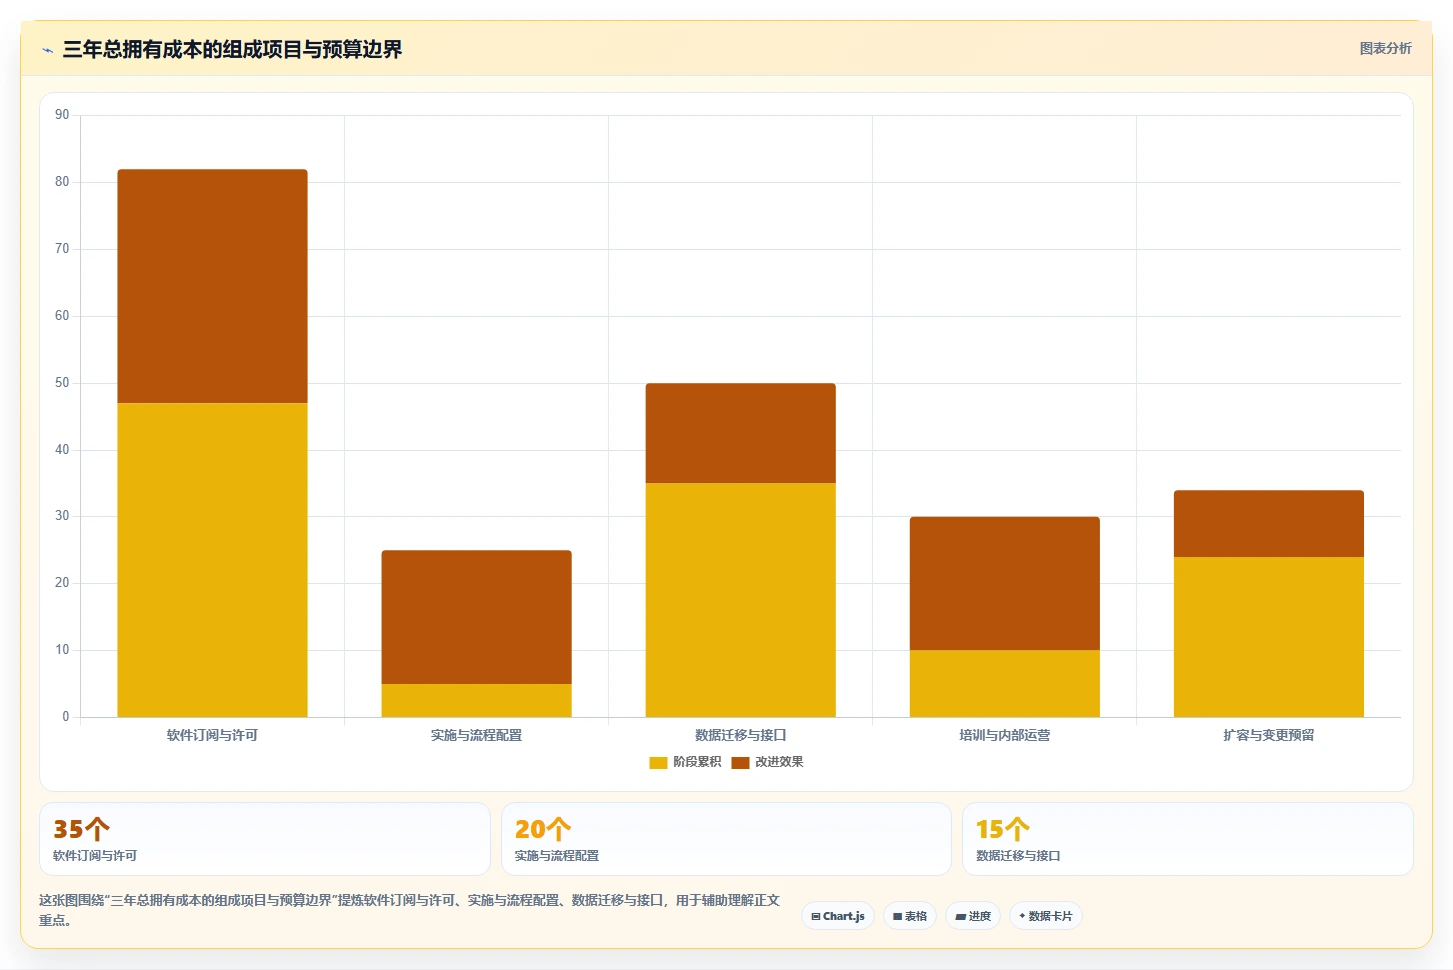
Task: Click the 数据卡片 tag button
Action: [x=1046, y=916]
